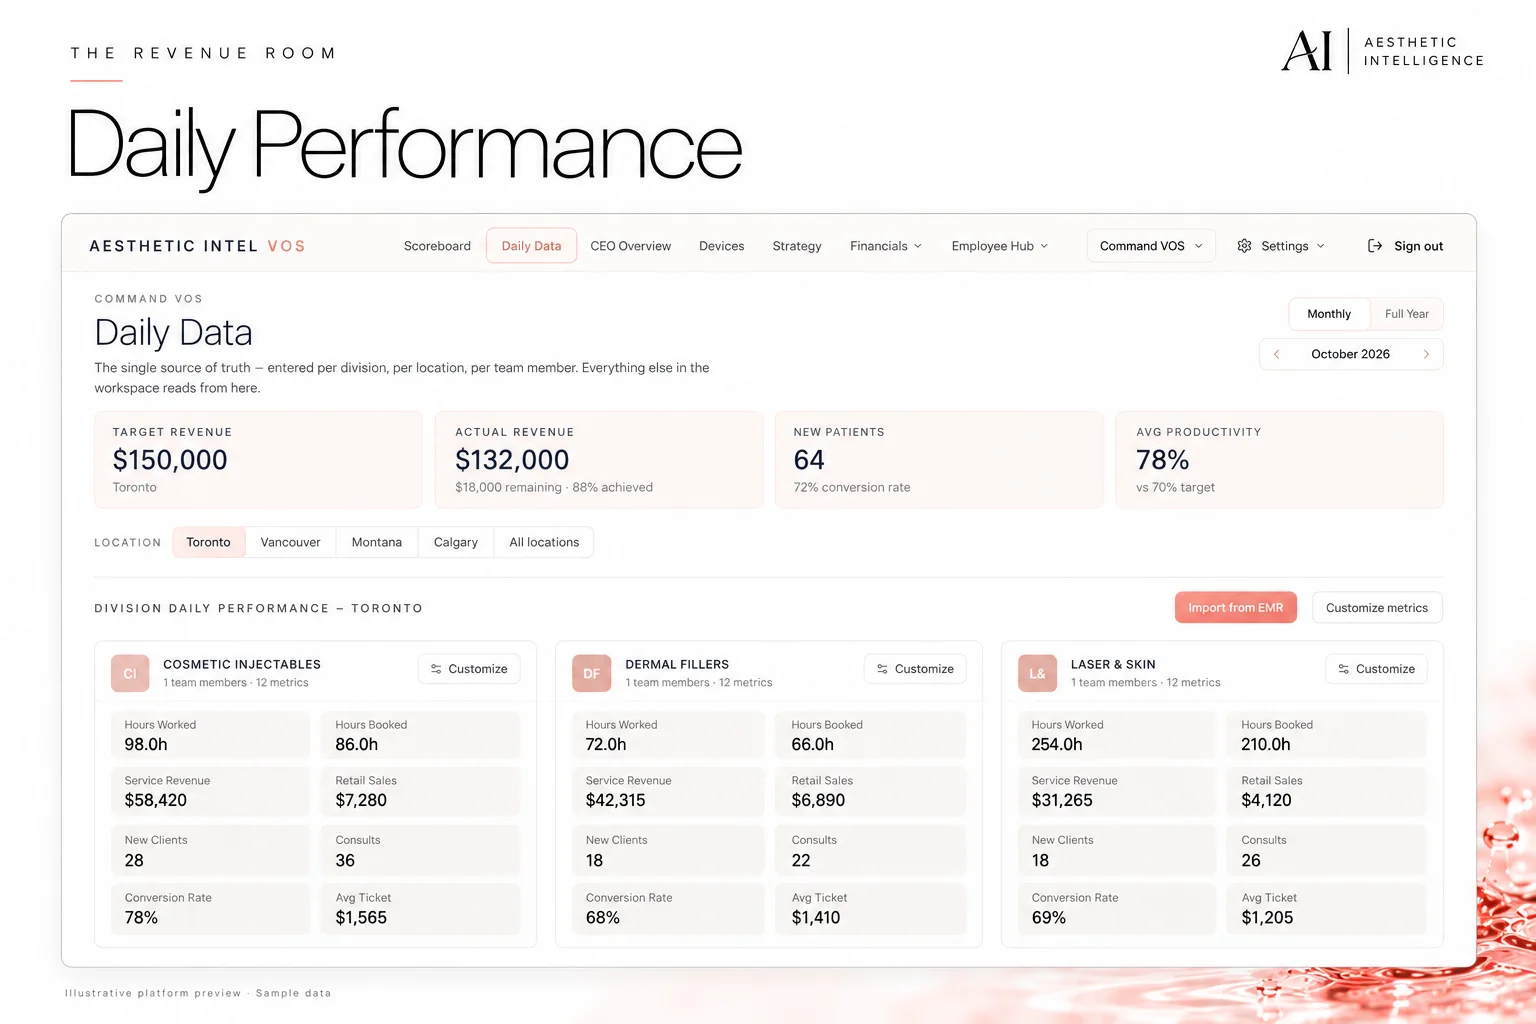Click Cosmetic Injectables Conversion Rate 78%
This screenshot has width=1536, height=1024.
[210, 908]
